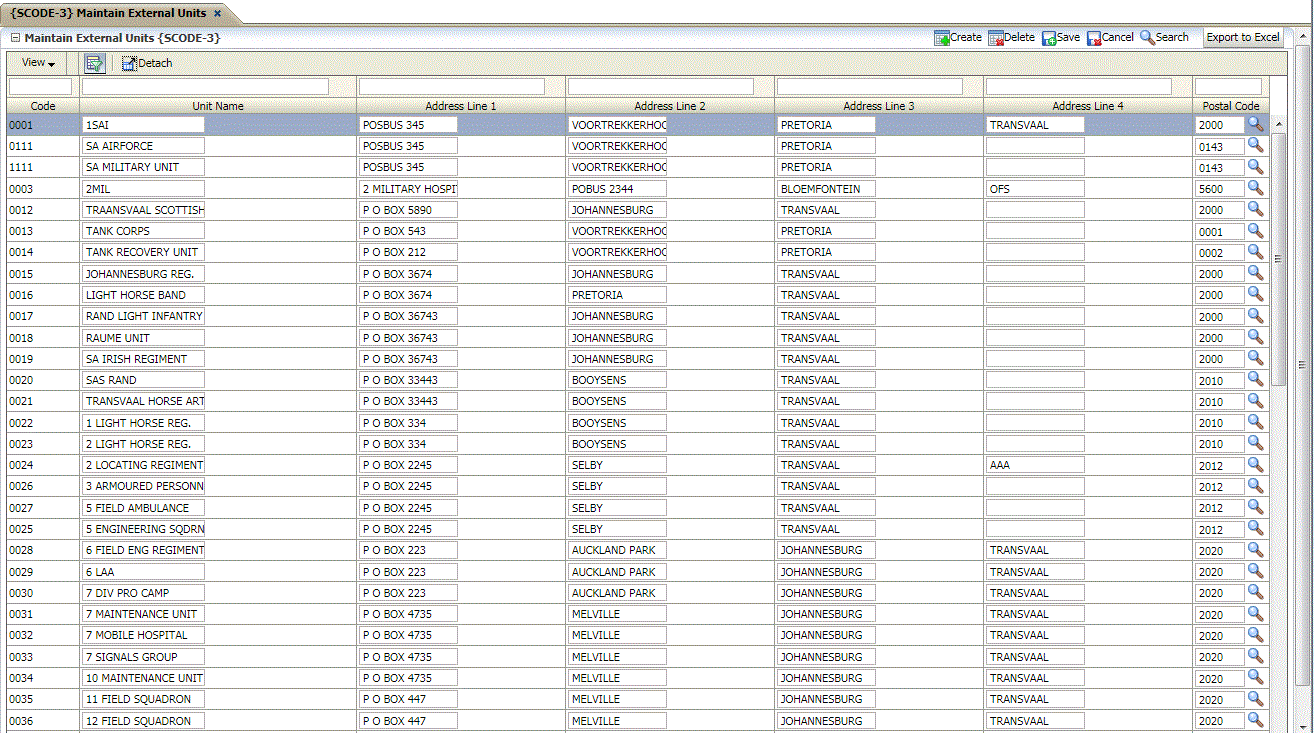Open the View dropdown menu
Image resolution: width=1314 pixels, height=733 pixels.
(x=38, y=63)
